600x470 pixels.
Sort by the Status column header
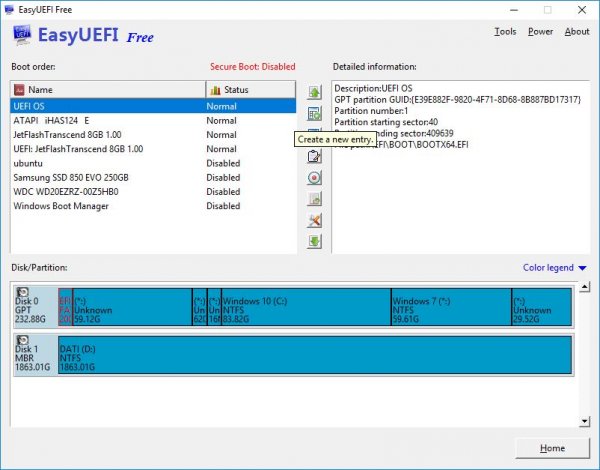(251, 90)
